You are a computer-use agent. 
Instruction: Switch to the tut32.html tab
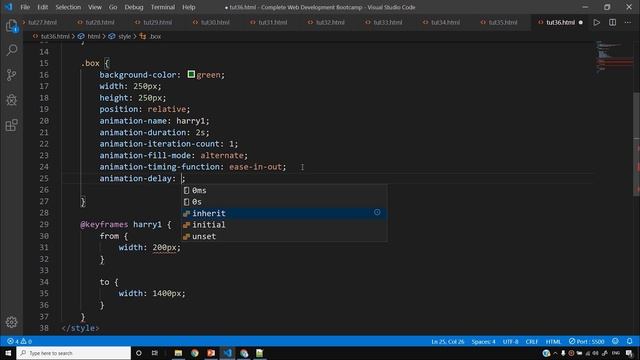(330, 22)
